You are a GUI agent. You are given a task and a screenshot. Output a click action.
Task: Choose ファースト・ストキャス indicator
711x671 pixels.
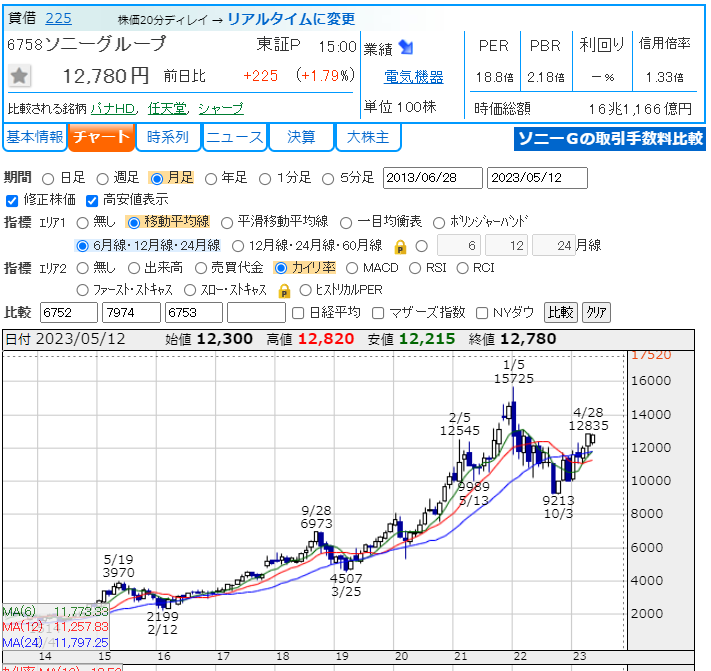[83, 290]
